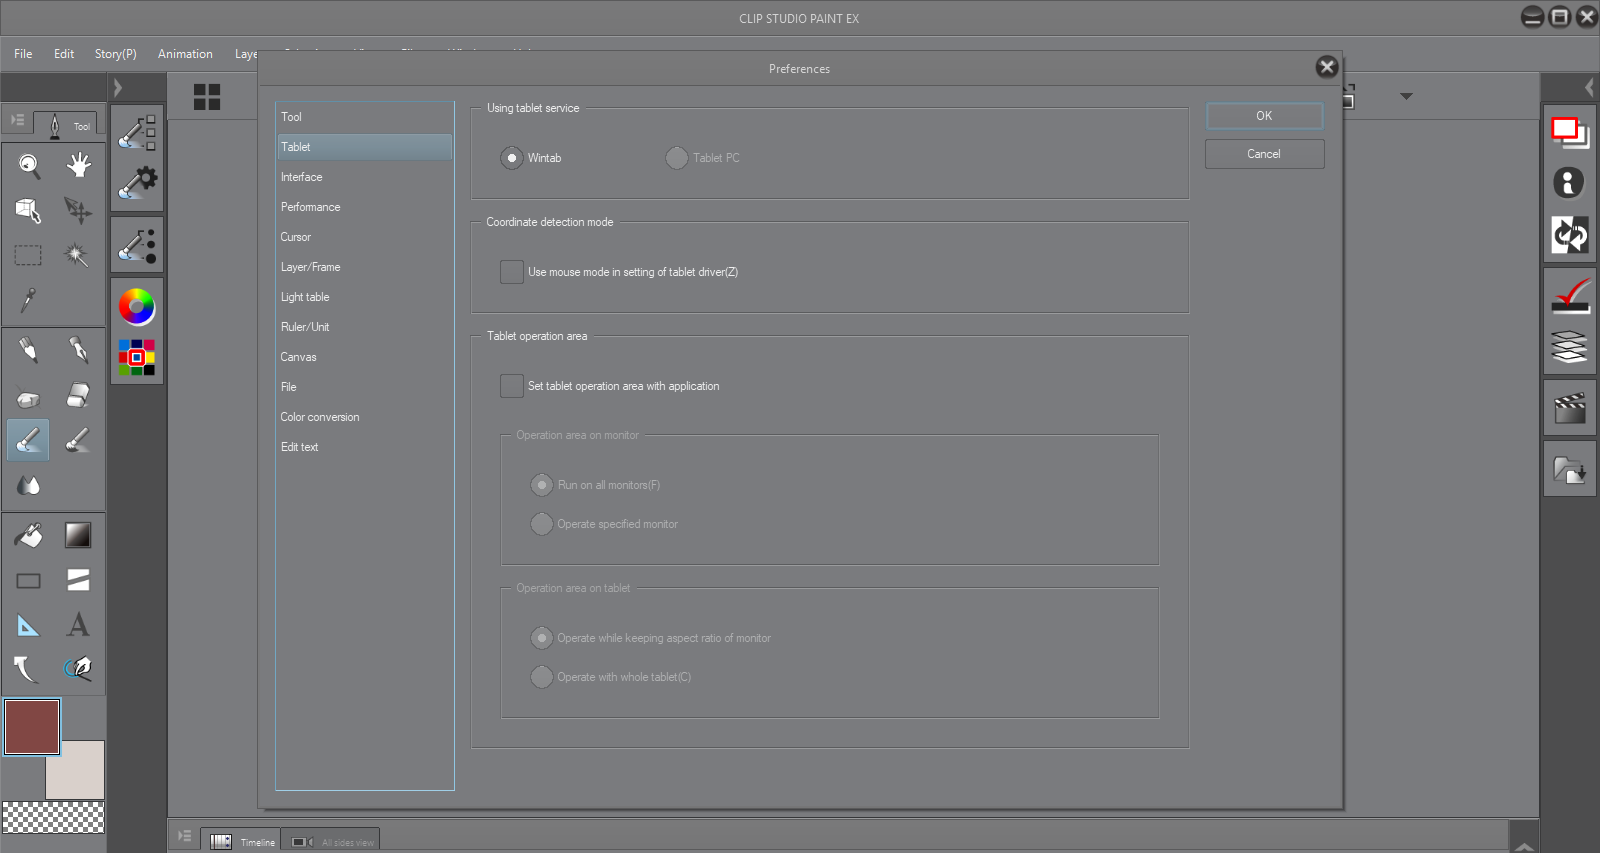Select the Blend droplets tool
Screen dimensions: 1600x853
[29, 485]
